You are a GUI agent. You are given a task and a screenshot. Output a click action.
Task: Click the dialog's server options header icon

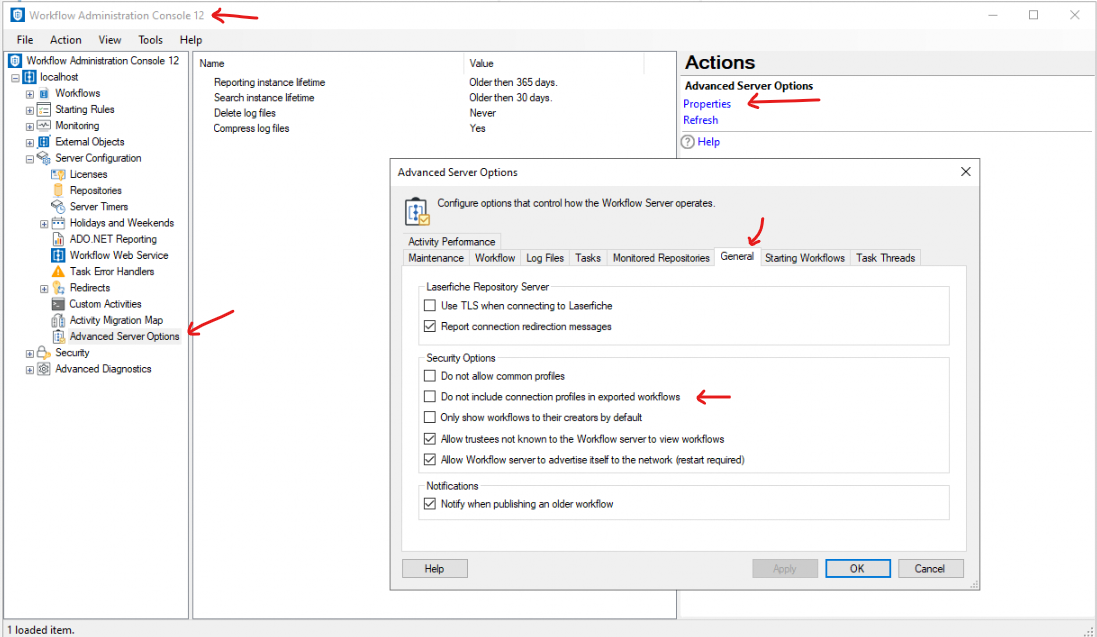(417, 211)
